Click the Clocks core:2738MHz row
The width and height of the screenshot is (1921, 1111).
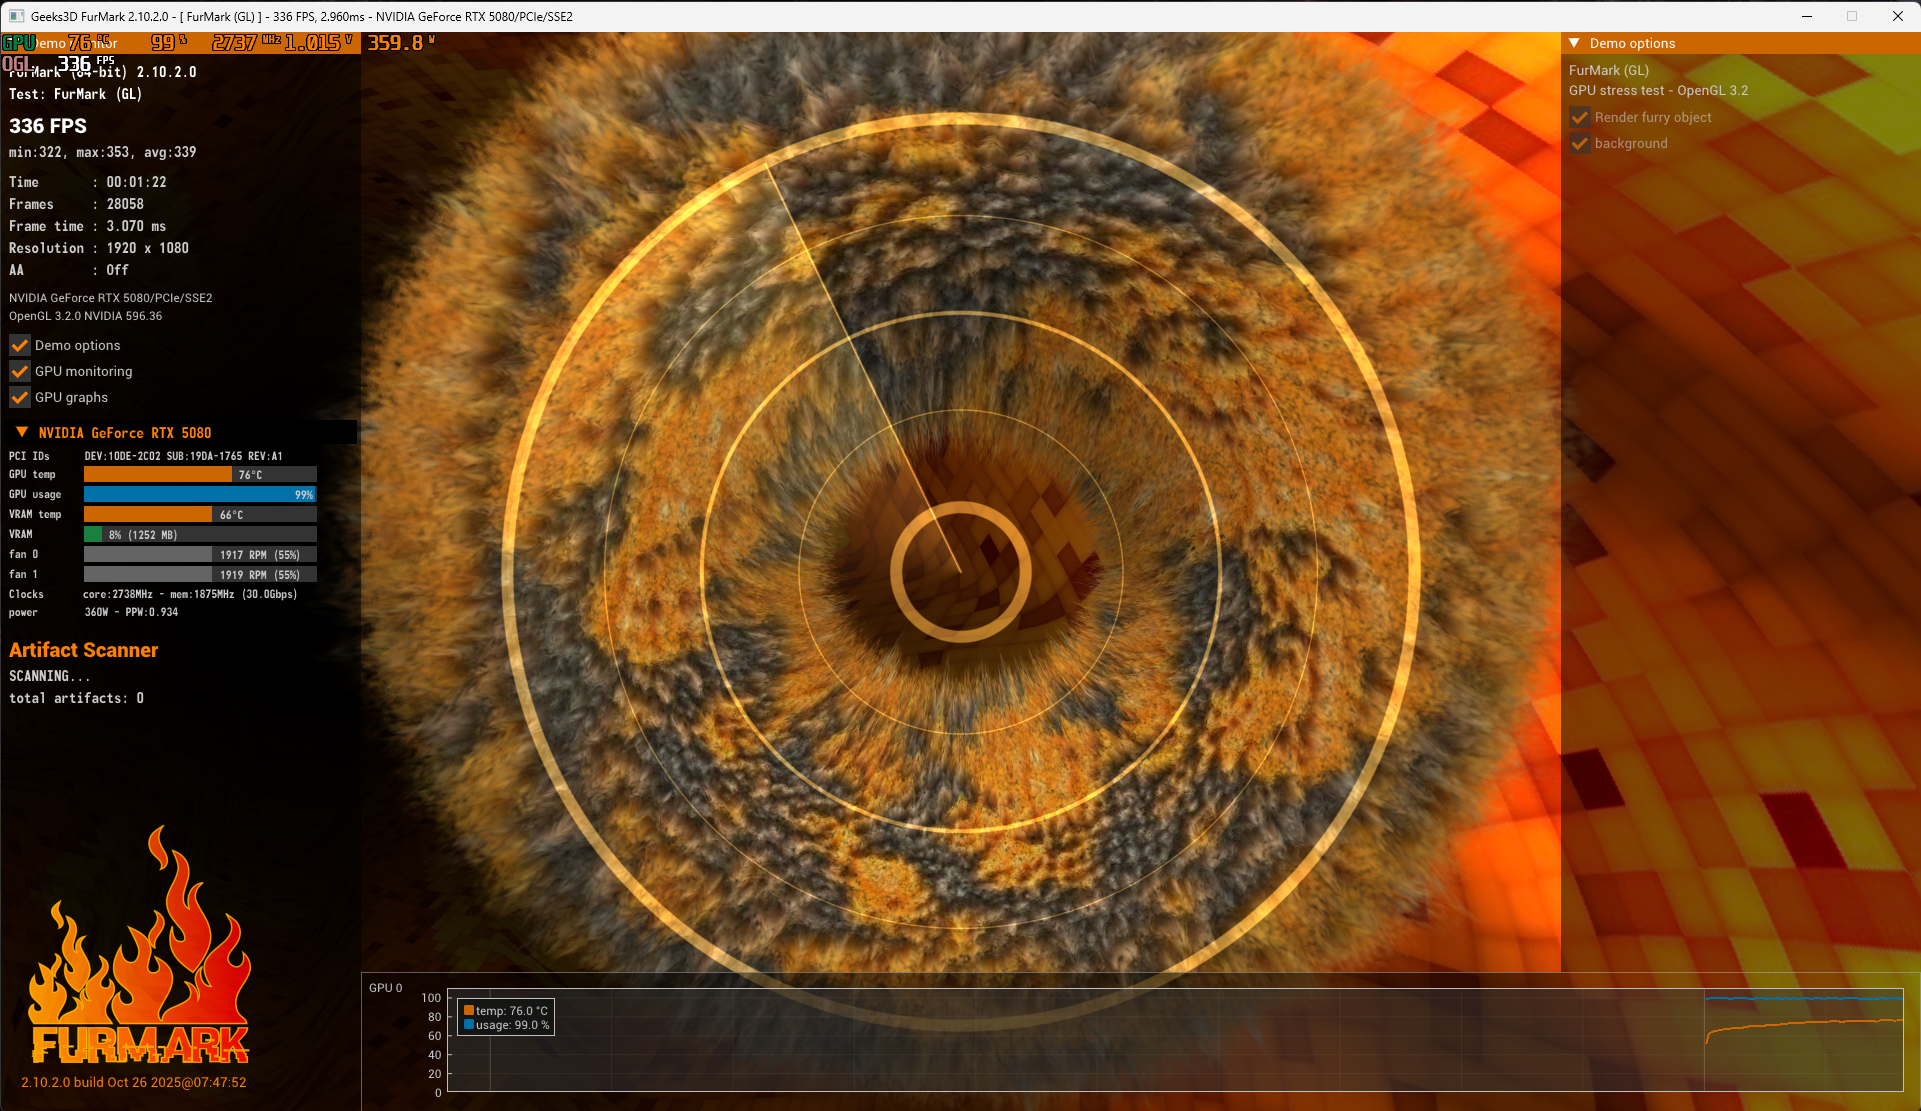(153, 594)
